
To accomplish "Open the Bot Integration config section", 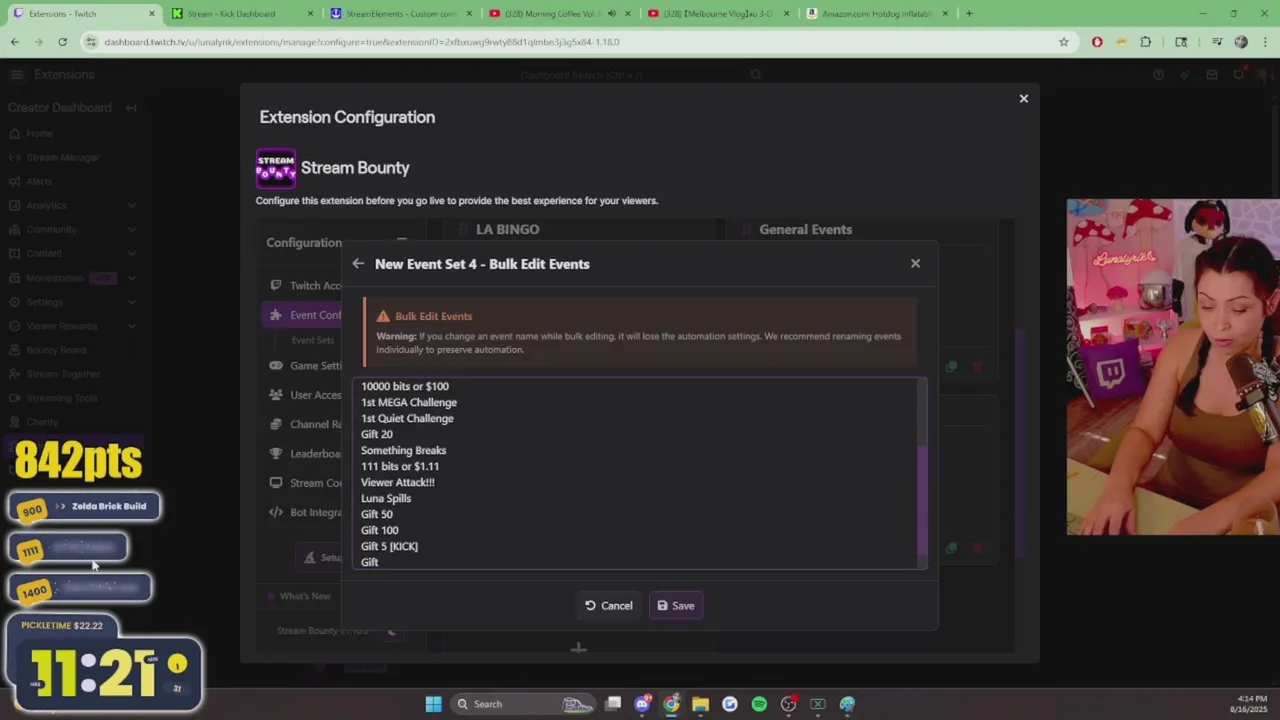I will pyautogui.click(x=305, y=512).
